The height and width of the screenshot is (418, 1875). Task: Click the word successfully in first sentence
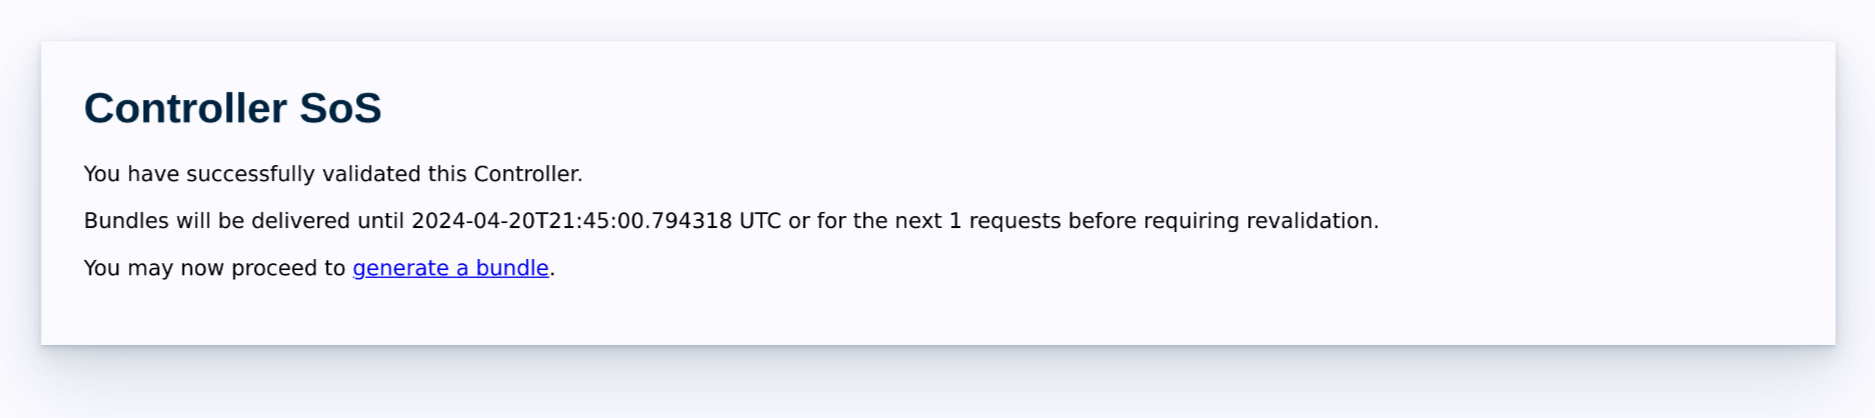(251, 174)
